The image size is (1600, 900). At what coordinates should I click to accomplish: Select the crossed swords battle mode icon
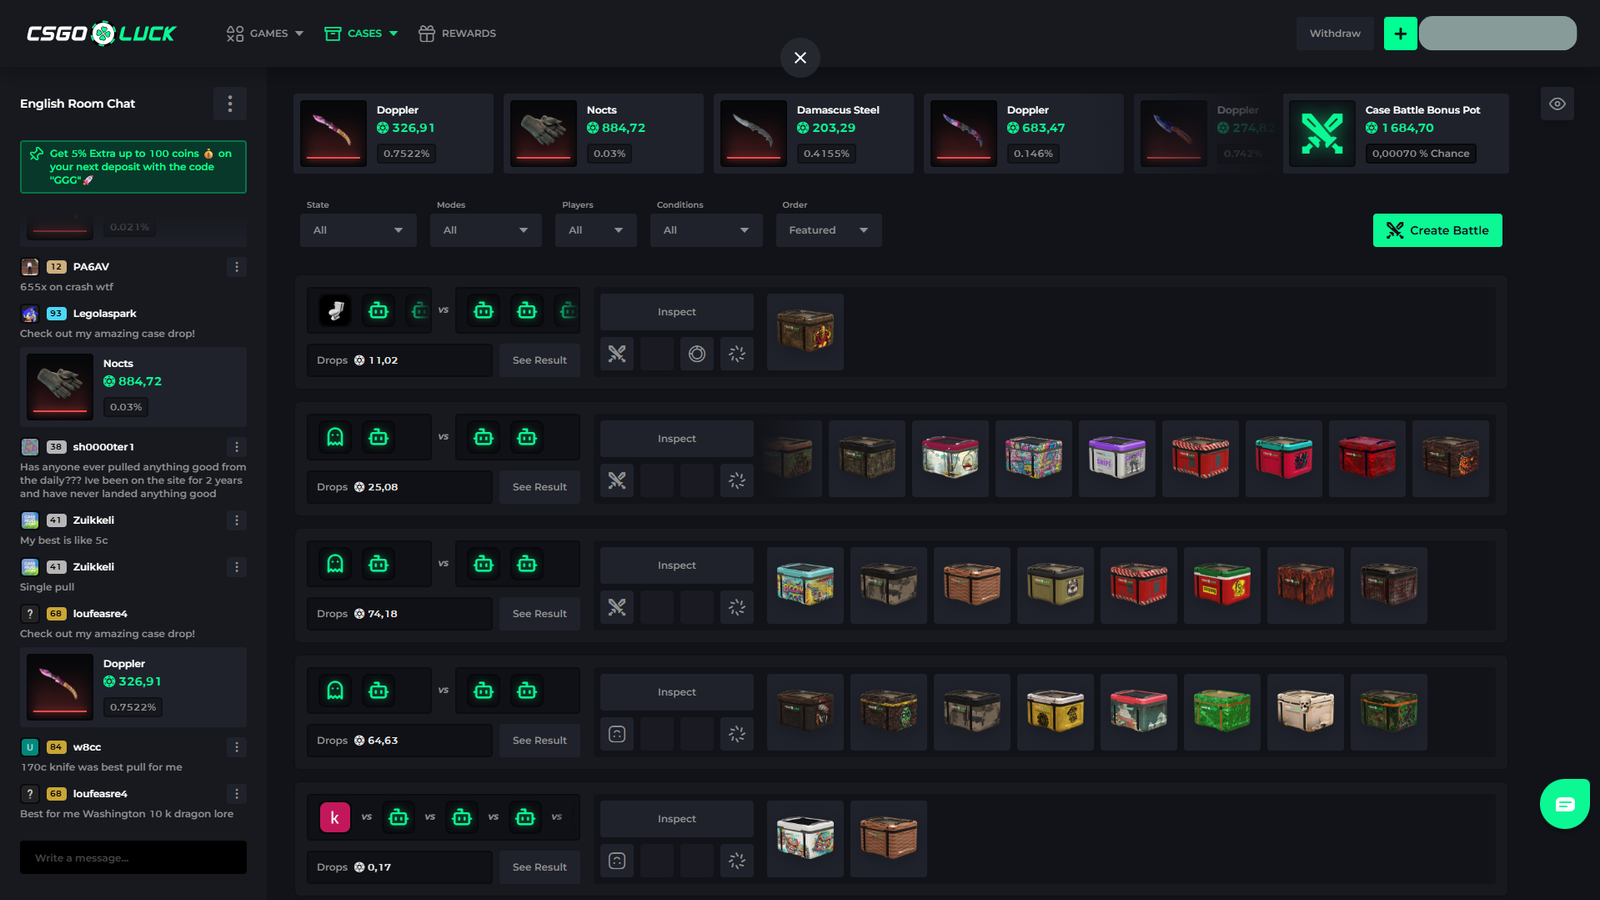pos(617,353)
